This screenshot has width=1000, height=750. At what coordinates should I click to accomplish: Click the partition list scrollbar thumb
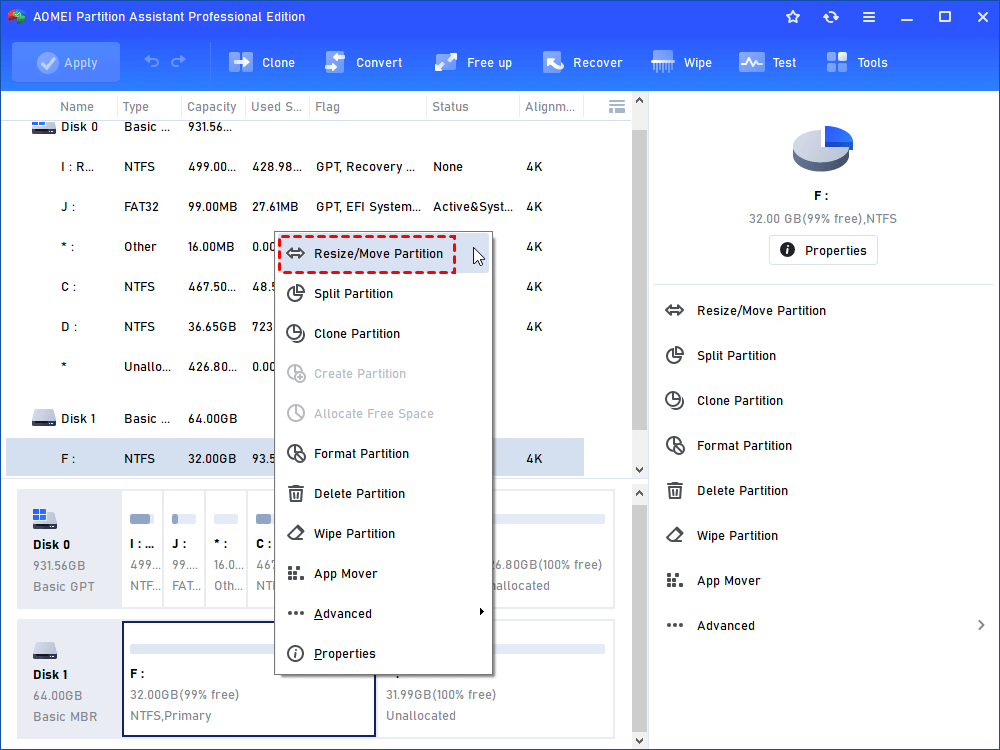coord(640,280)
